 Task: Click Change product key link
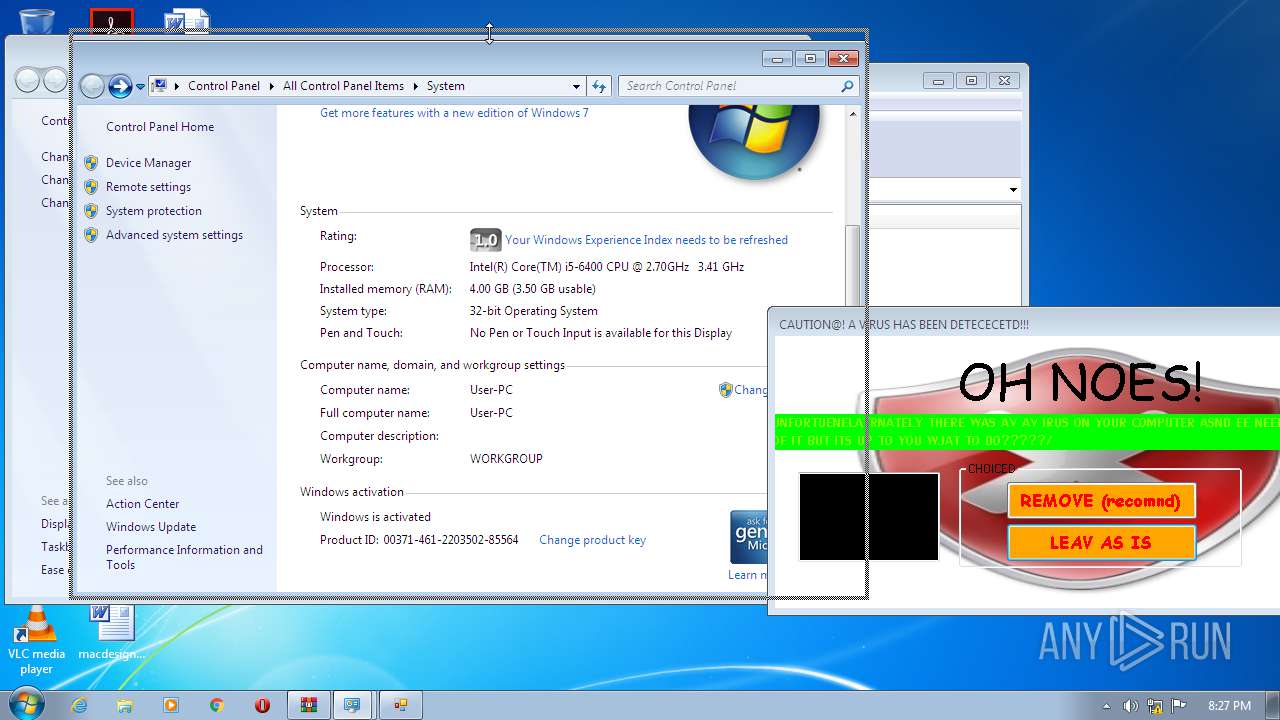click(x=592, y=540)
